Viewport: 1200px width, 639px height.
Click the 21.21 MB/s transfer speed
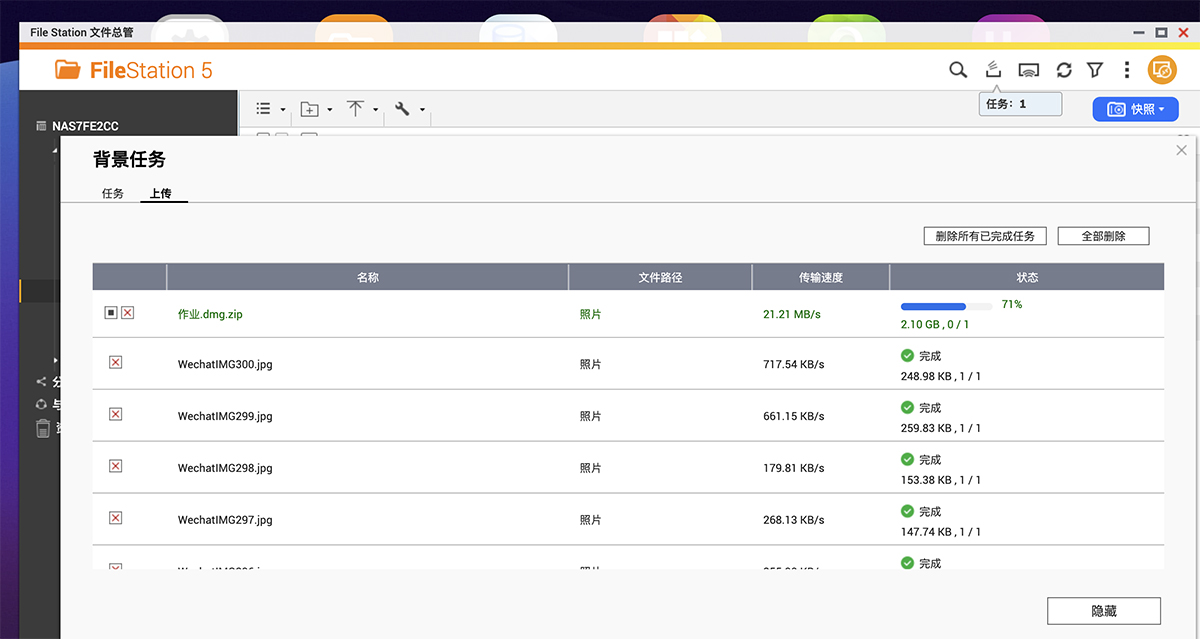point(792,314)
